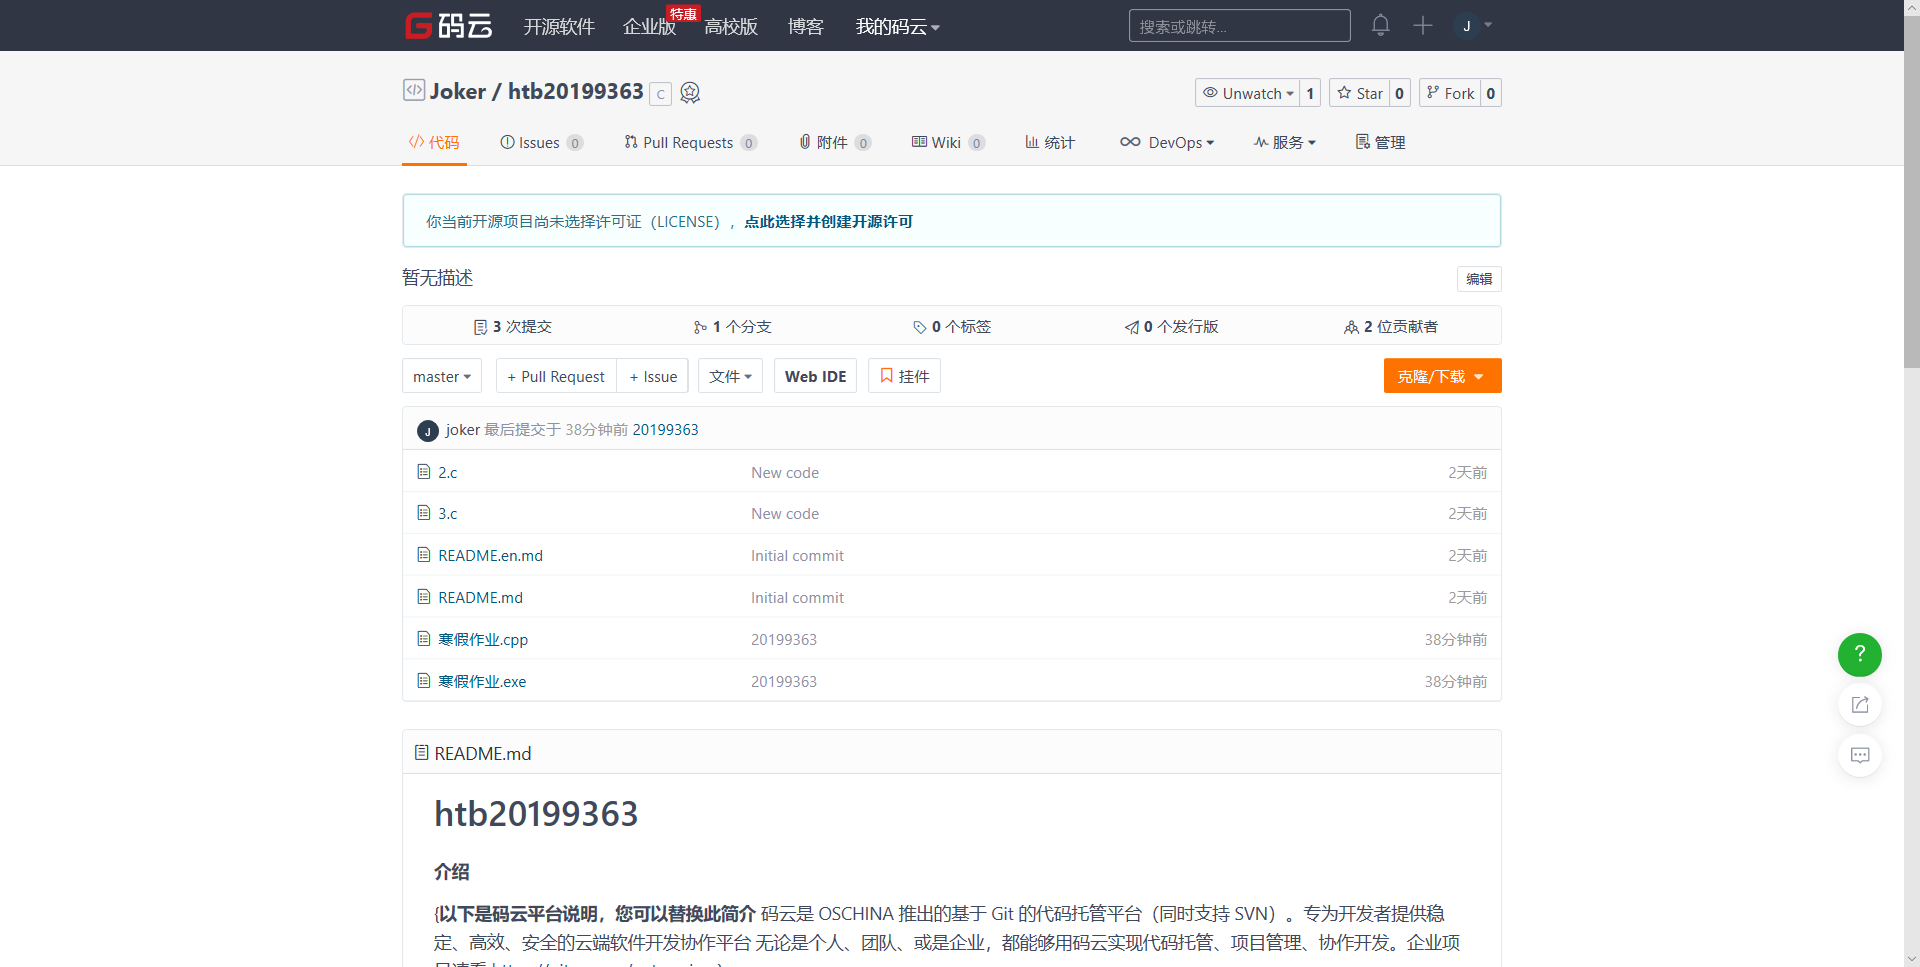The image size is (1920, 967).
Task: Click the floating share icon button
Action: tap(1860, 705)
